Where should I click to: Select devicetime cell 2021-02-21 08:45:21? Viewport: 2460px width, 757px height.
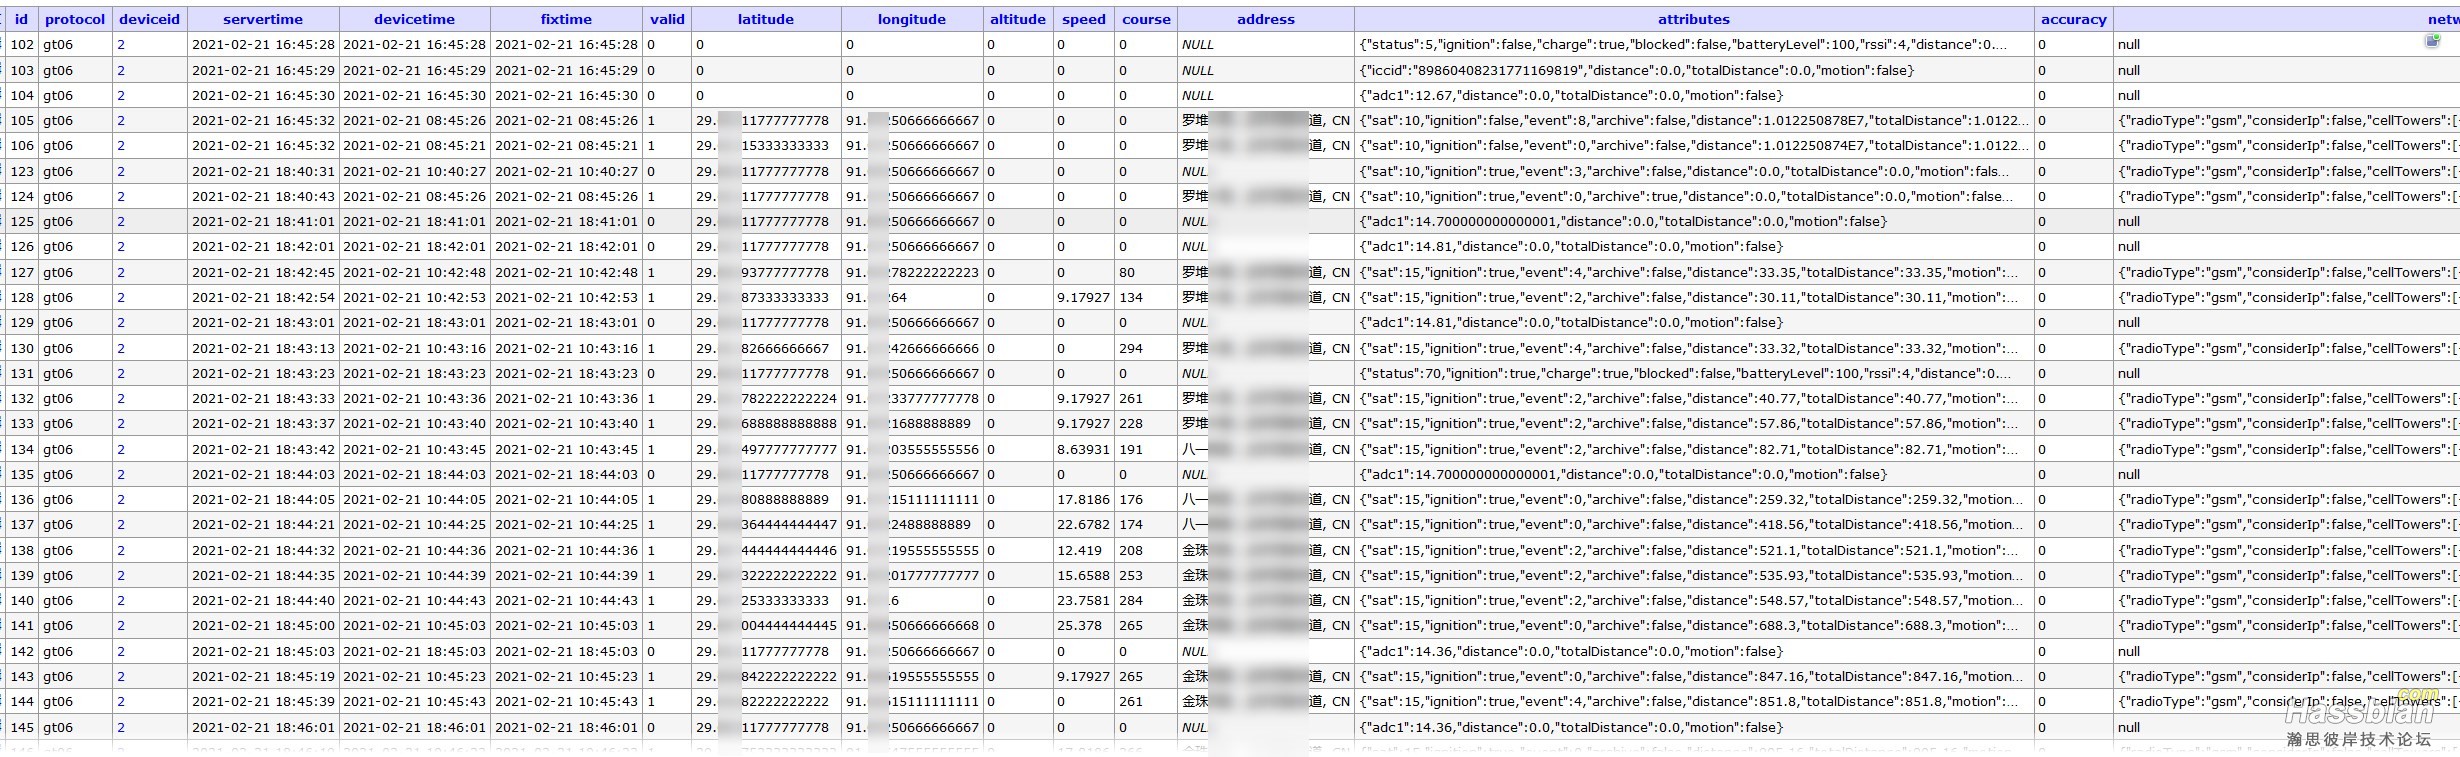pos(415,146)
